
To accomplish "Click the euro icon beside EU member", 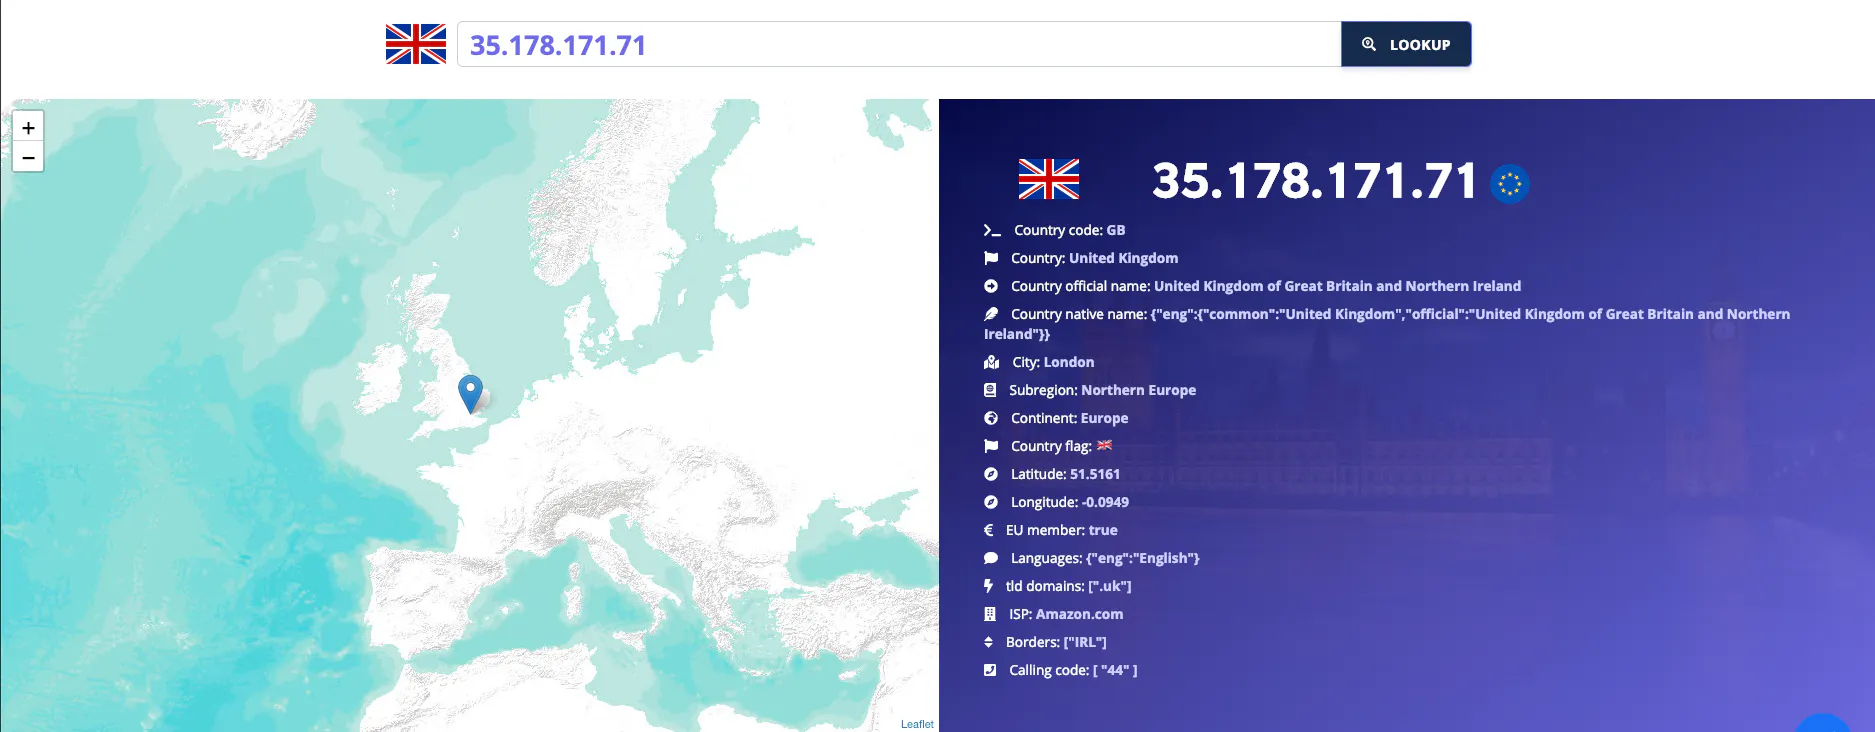I will coord(989,530).
